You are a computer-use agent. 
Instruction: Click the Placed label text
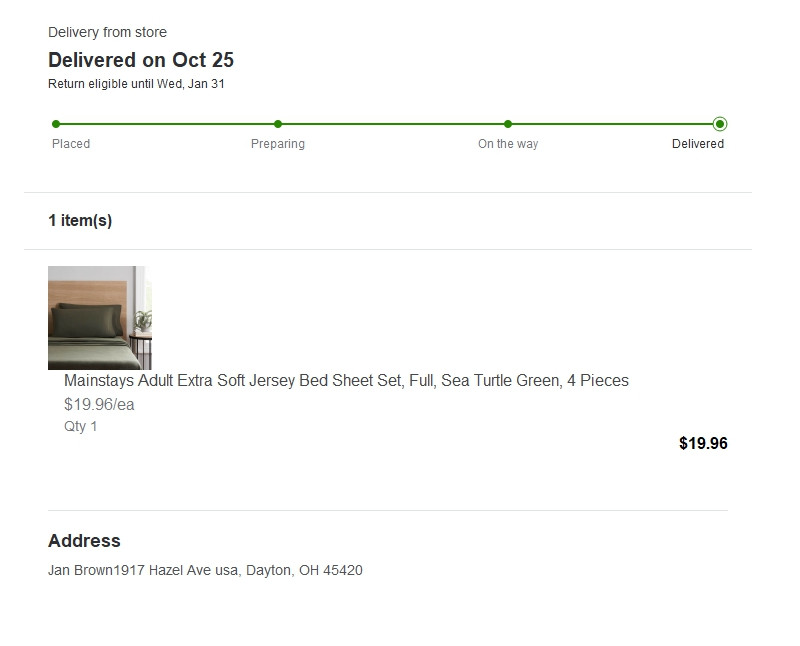[71, 144]
